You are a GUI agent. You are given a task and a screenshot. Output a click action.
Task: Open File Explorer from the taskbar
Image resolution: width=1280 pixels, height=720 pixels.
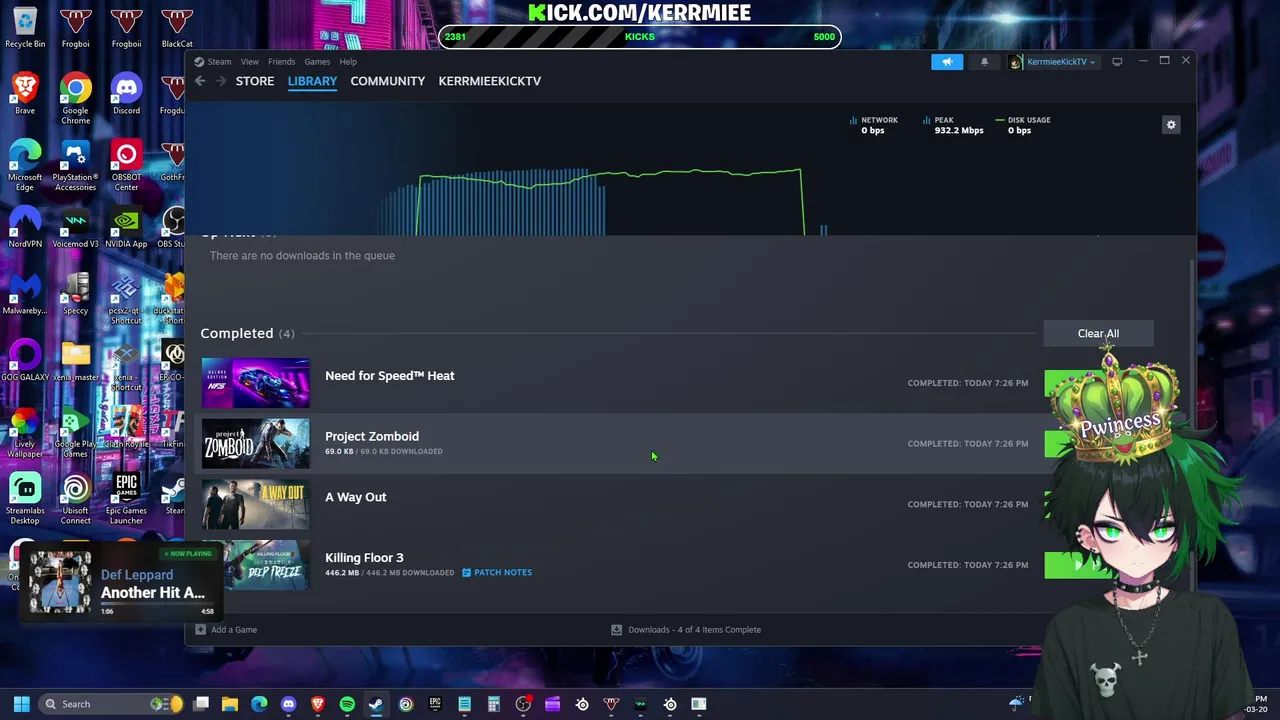pyautogui.click(x=230, y=704)
